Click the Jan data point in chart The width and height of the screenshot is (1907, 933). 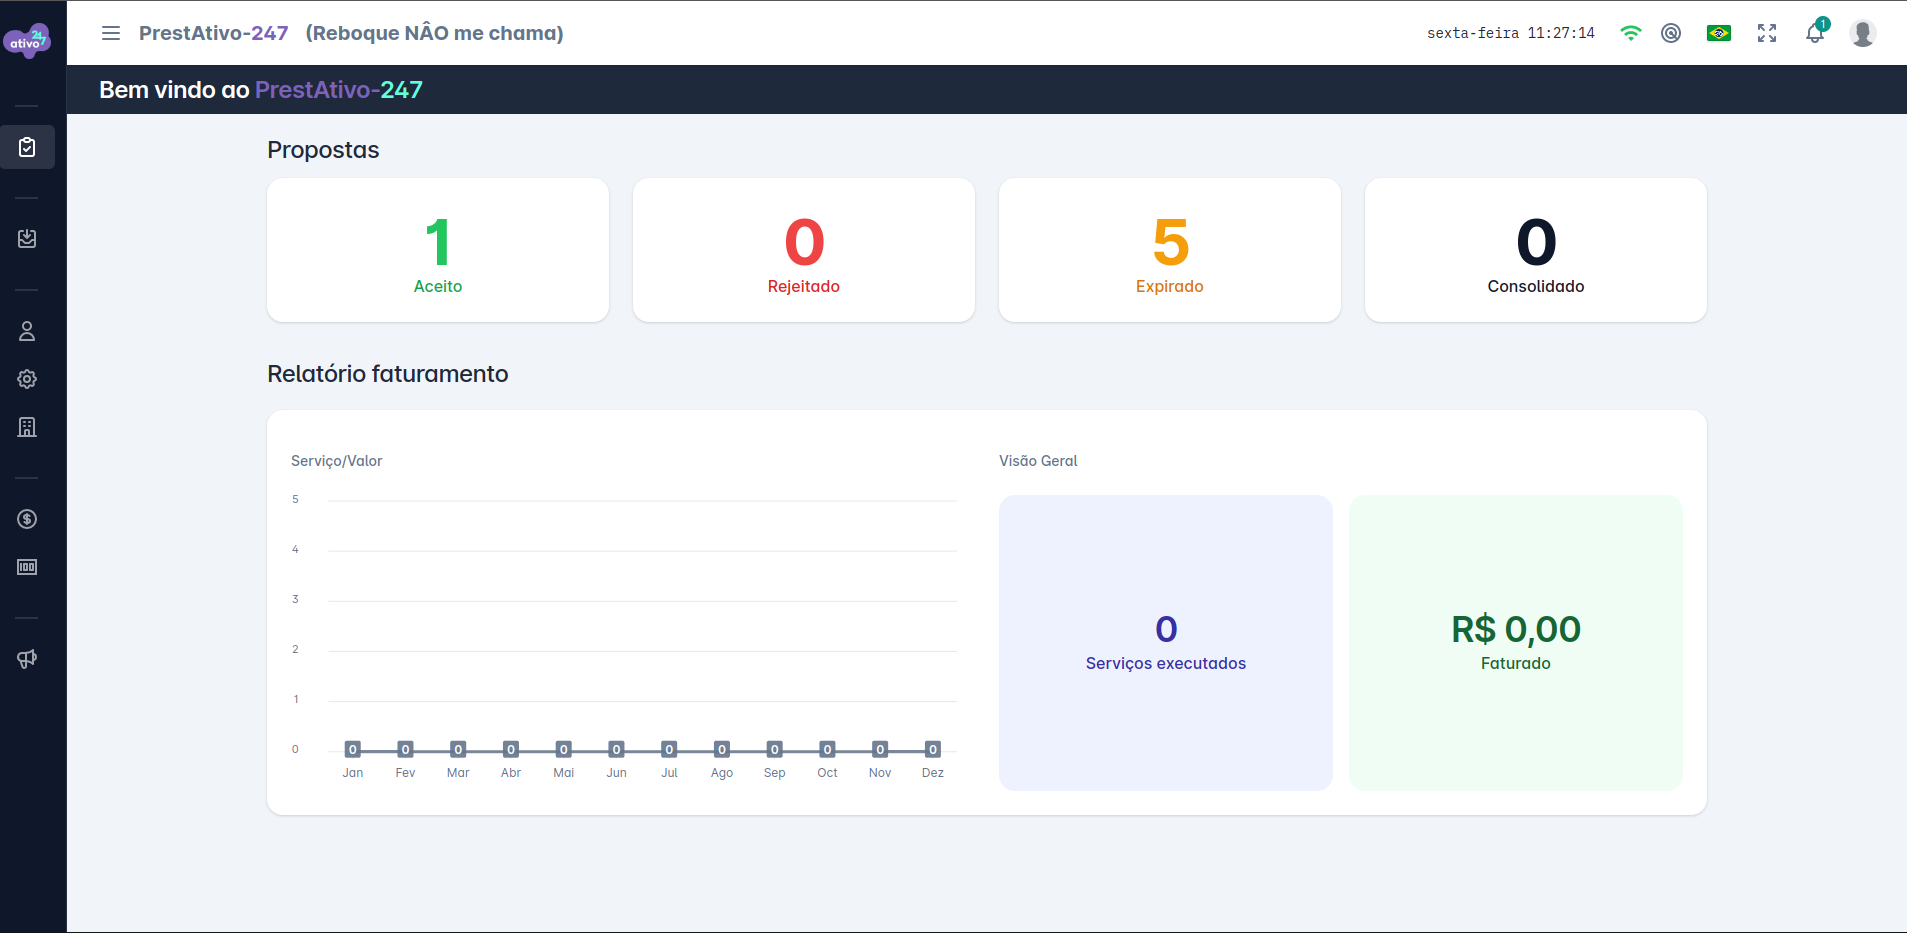click(352, 750)
